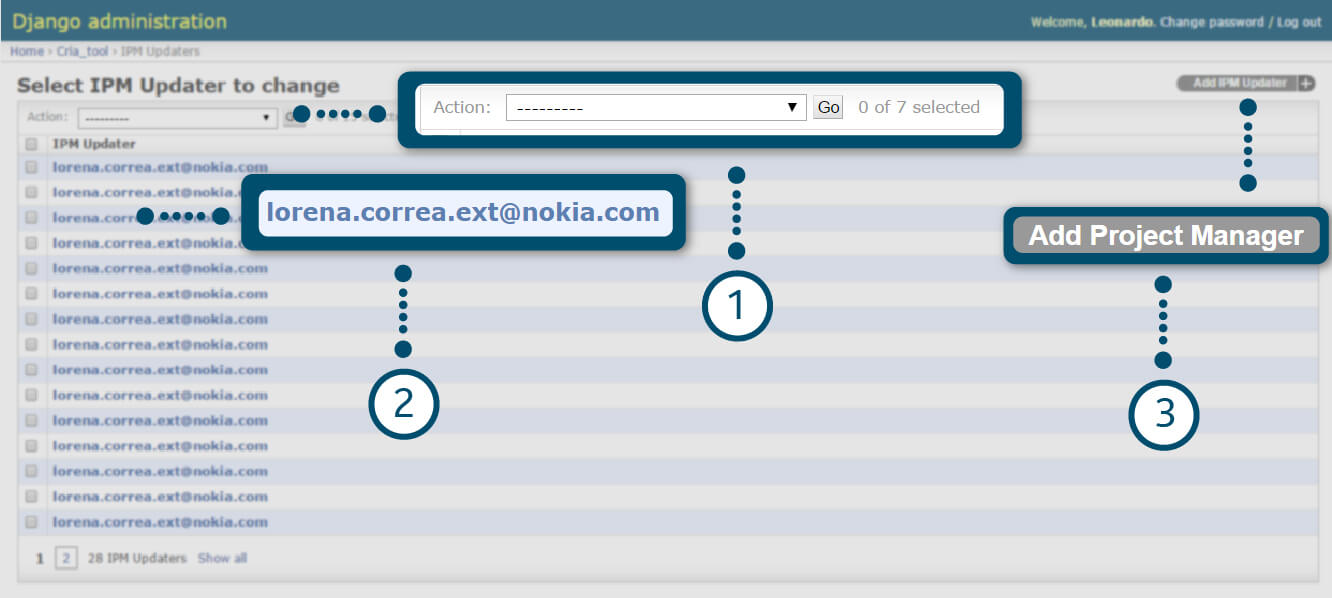Click the numbered circle 1 marker
The width and height of the screenshot is (1332, 598).
click(737, 306)
